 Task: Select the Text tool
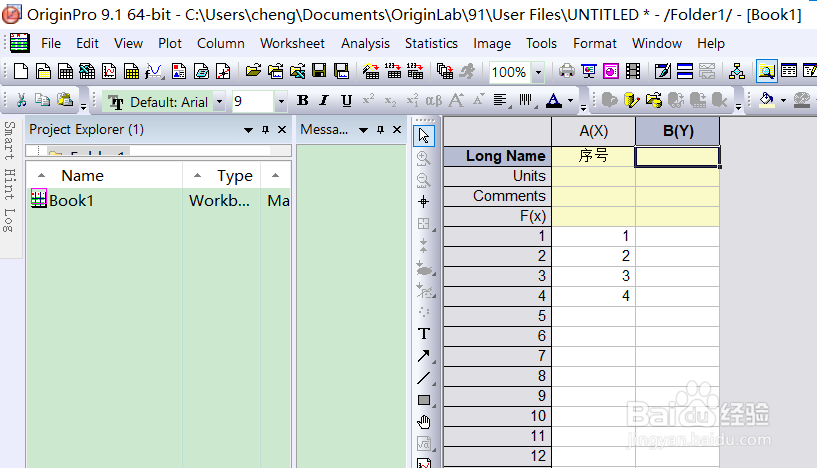point(424,334)
